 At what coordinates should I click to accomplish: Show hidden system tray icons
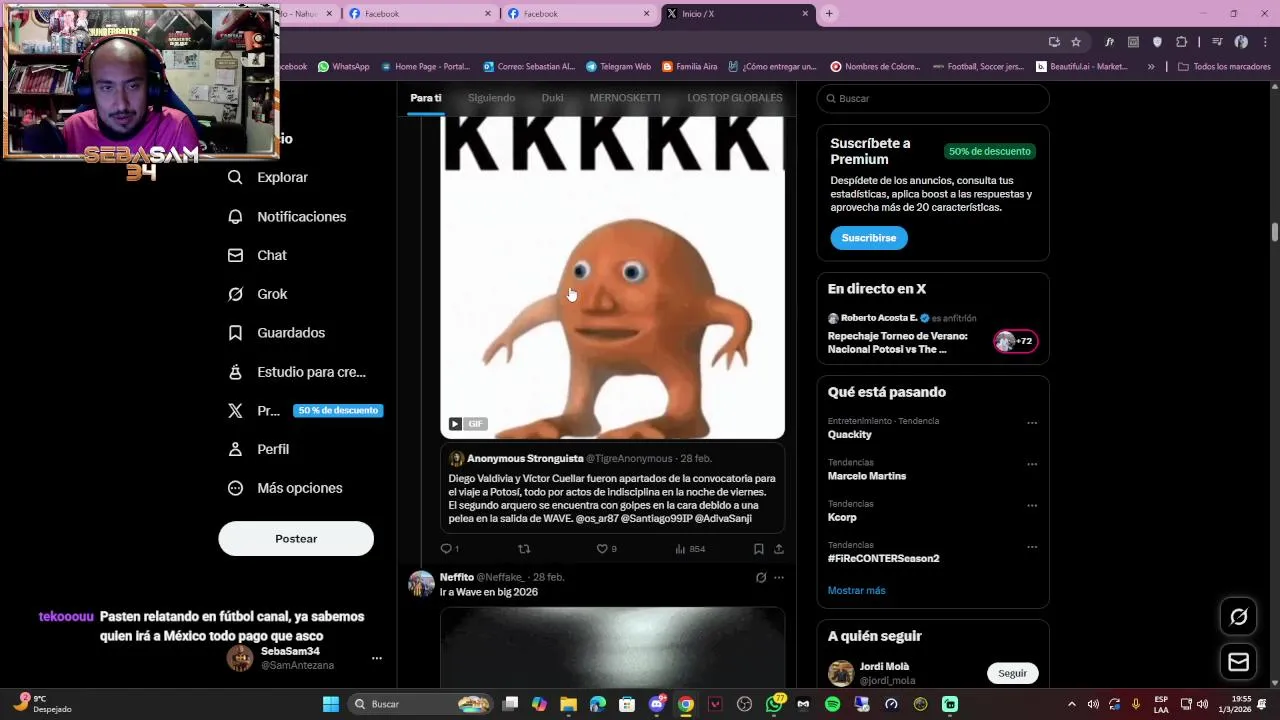point(1071,704)
